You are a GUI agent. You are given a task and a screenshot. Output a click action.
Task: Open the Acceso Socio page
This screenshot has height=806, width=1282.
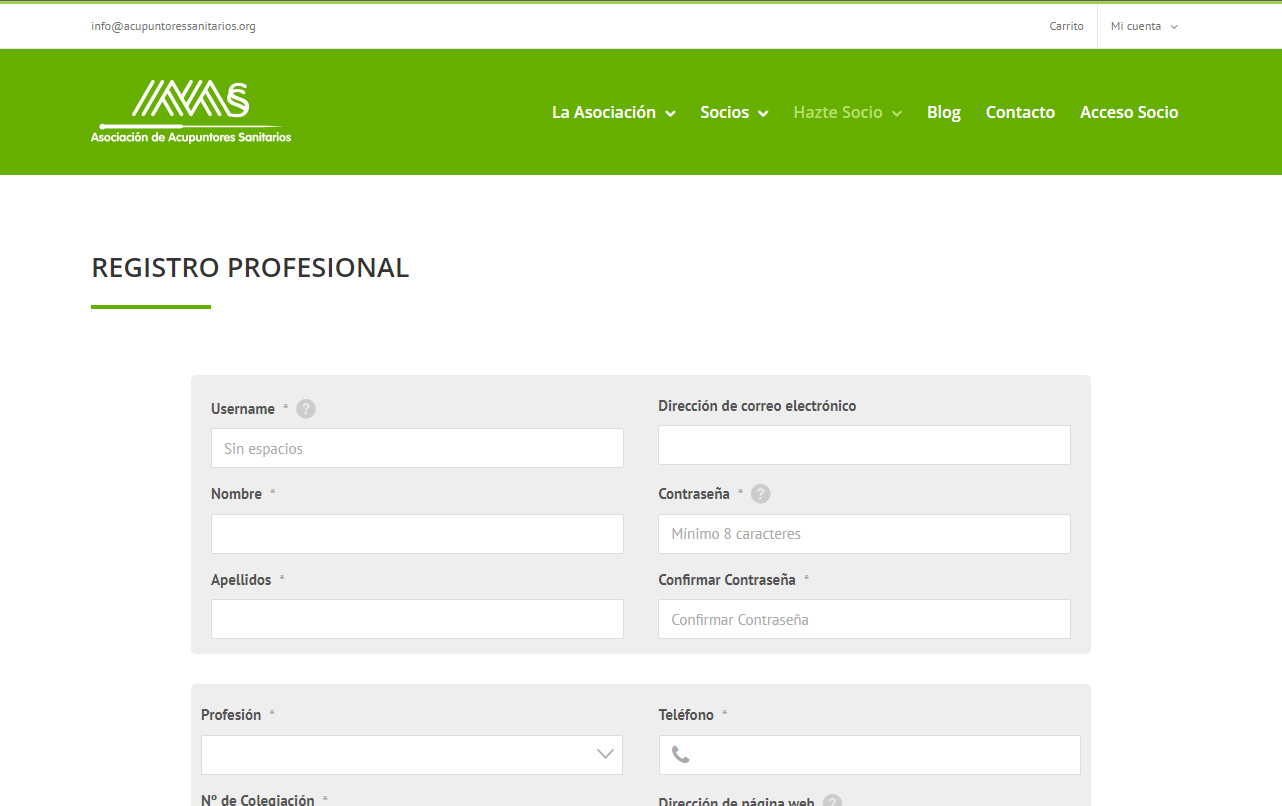click(1129, 112)
